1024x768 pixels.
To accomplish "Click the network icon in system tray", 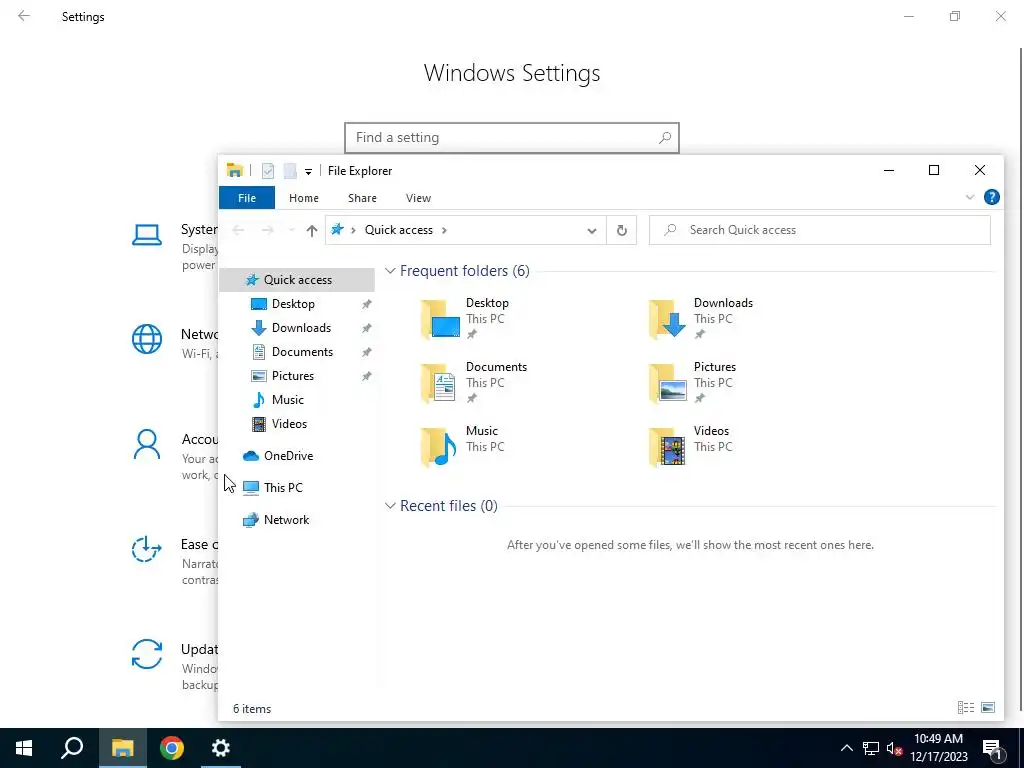I will 871,748.
